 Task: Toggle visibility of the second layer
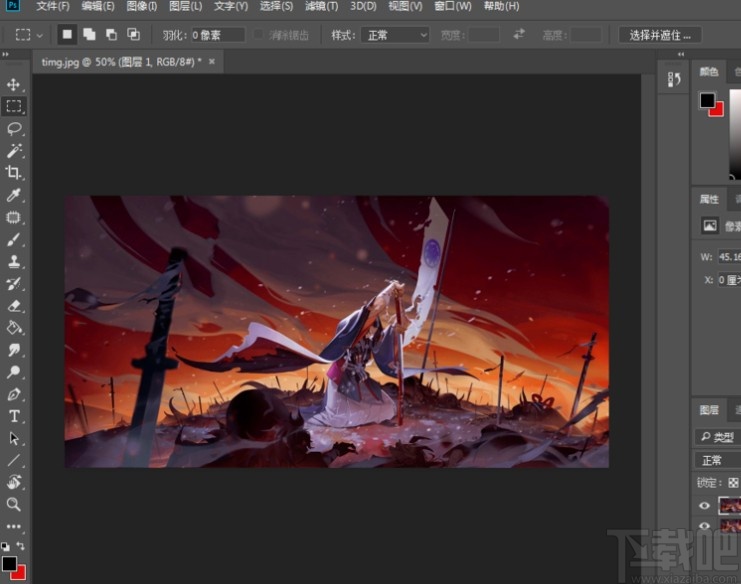click(704, 525)
